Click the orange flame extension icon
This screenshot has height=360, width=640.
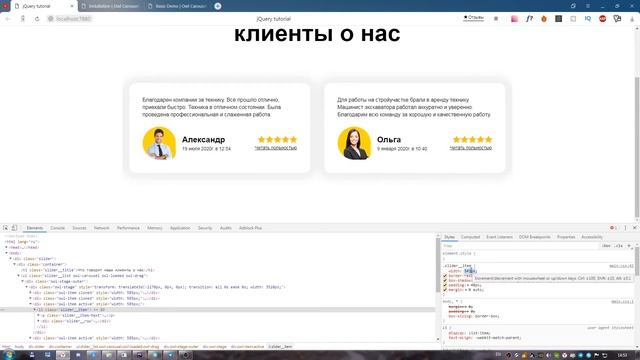[x=544, y=19]
